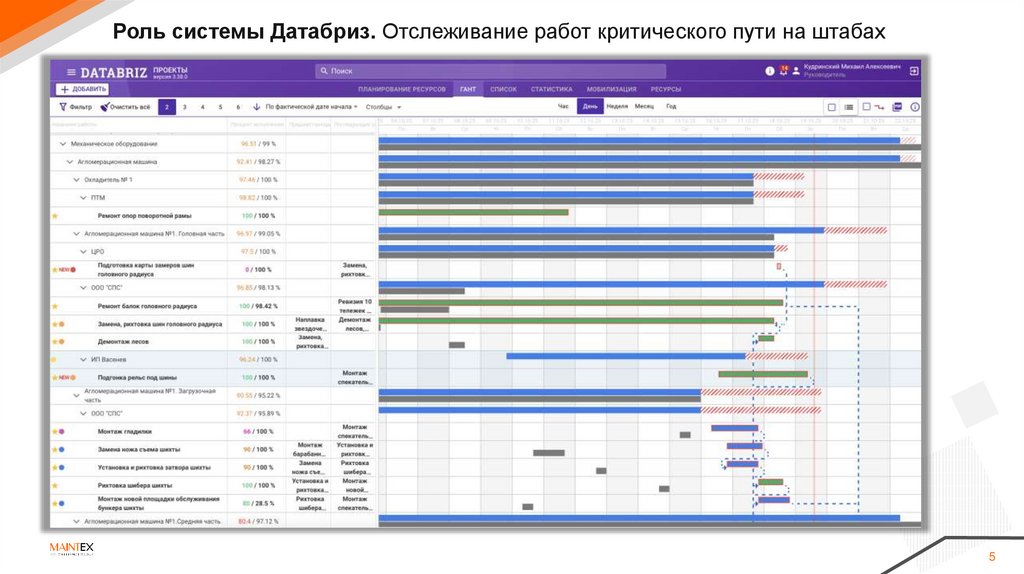1024x574 pixels.
Task: Click blue Gantt bar of Монтаж гладилки
Action: coord(735,428)
